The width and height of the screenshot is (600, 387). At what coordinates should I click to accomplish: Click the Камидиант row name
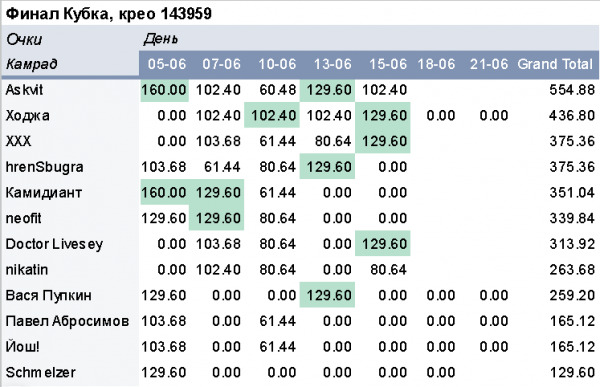(x=44, y=193)
